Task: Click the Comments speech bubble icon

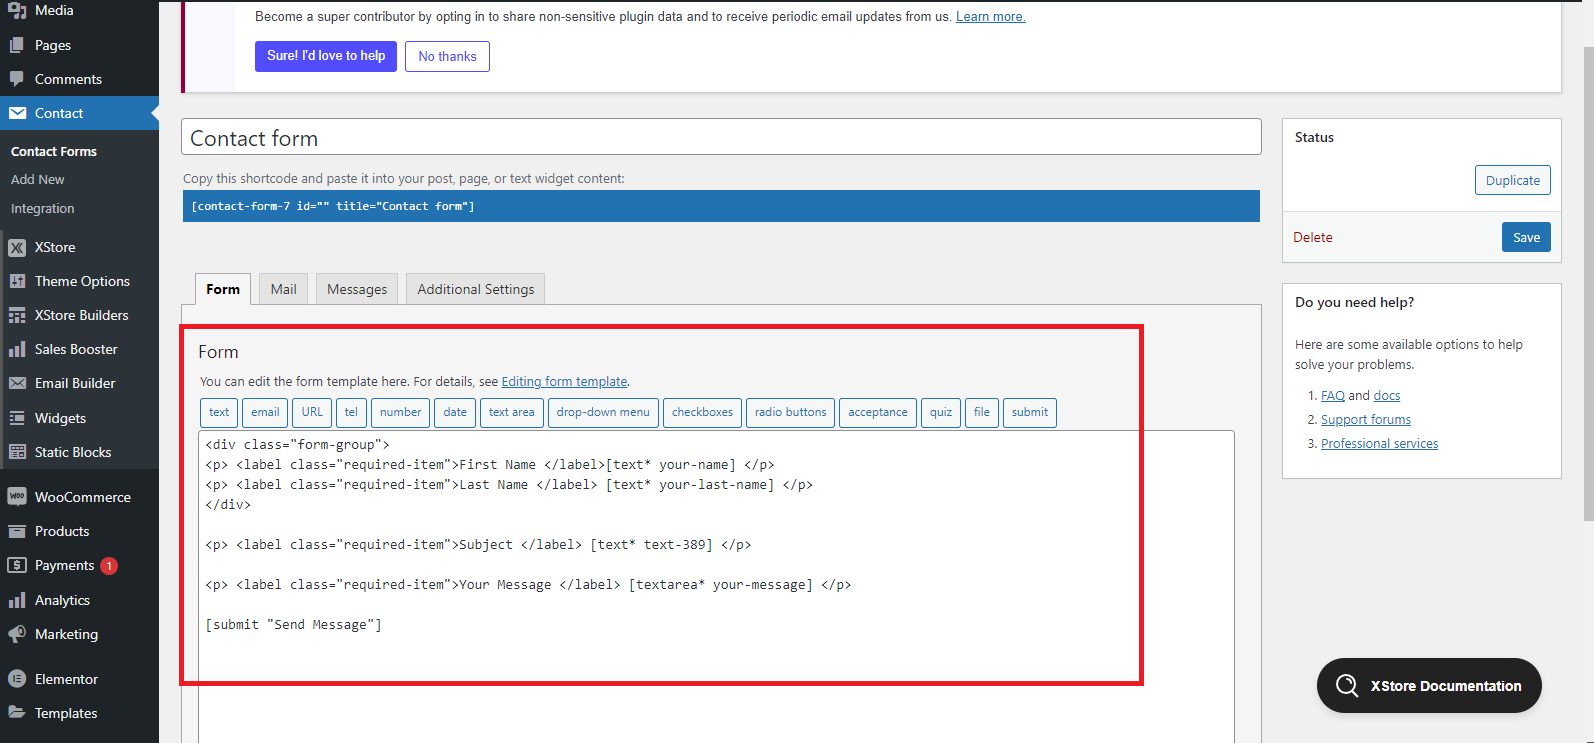Action: [17, 79]
